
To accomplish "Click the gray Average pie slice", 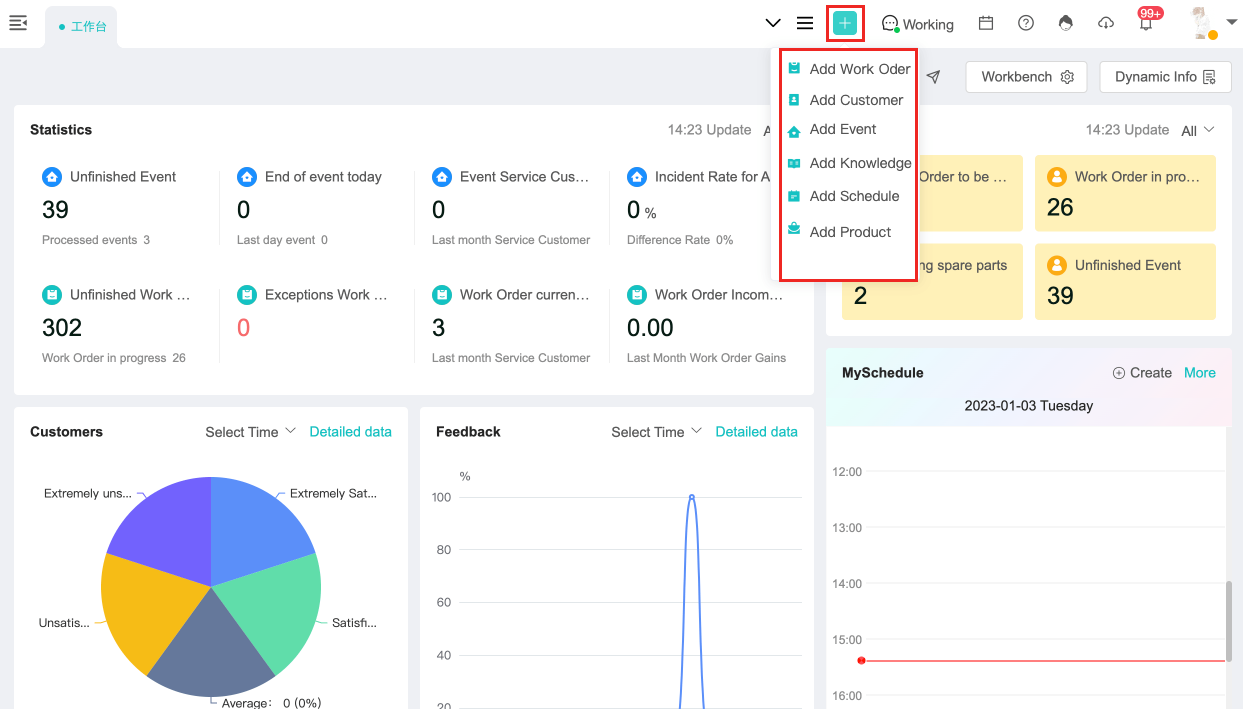I will (211, 650).
